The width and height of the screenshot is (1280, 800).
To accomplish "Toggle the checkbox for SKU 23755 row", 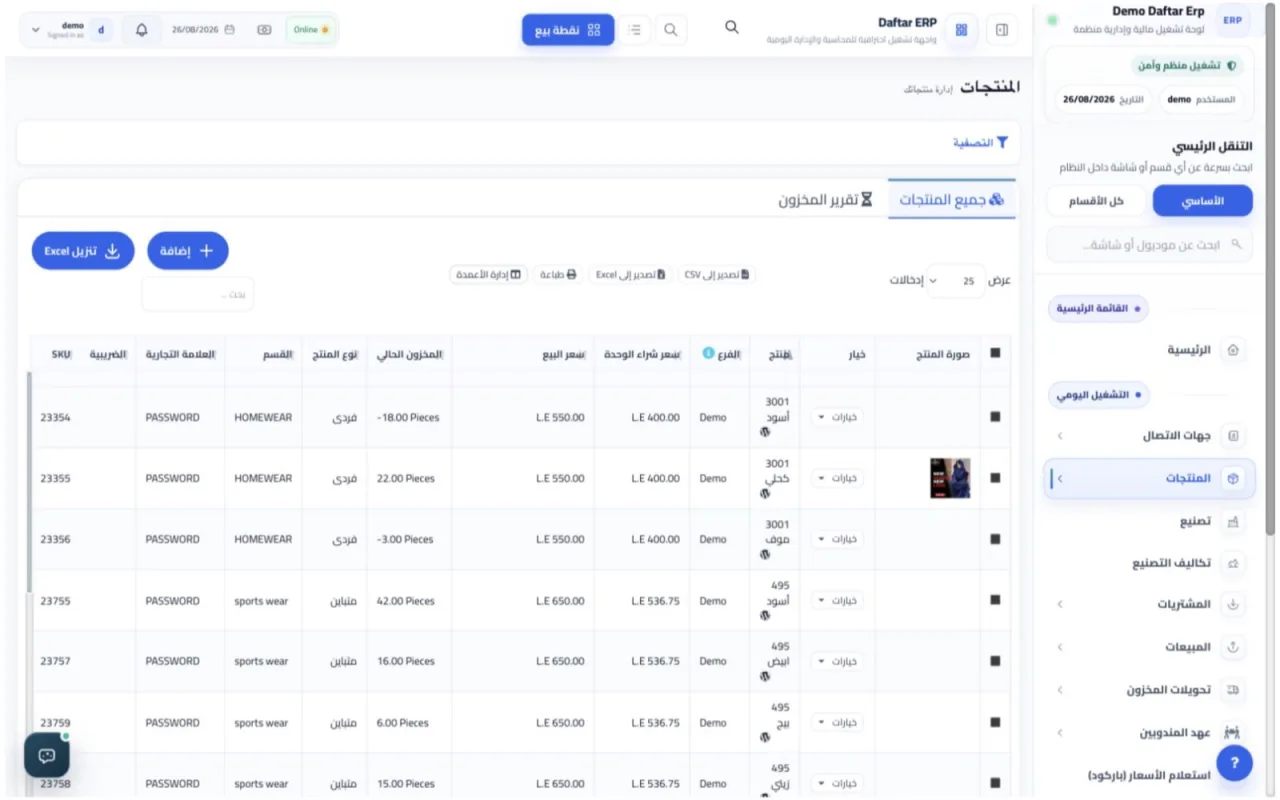I will coord(995,600).
